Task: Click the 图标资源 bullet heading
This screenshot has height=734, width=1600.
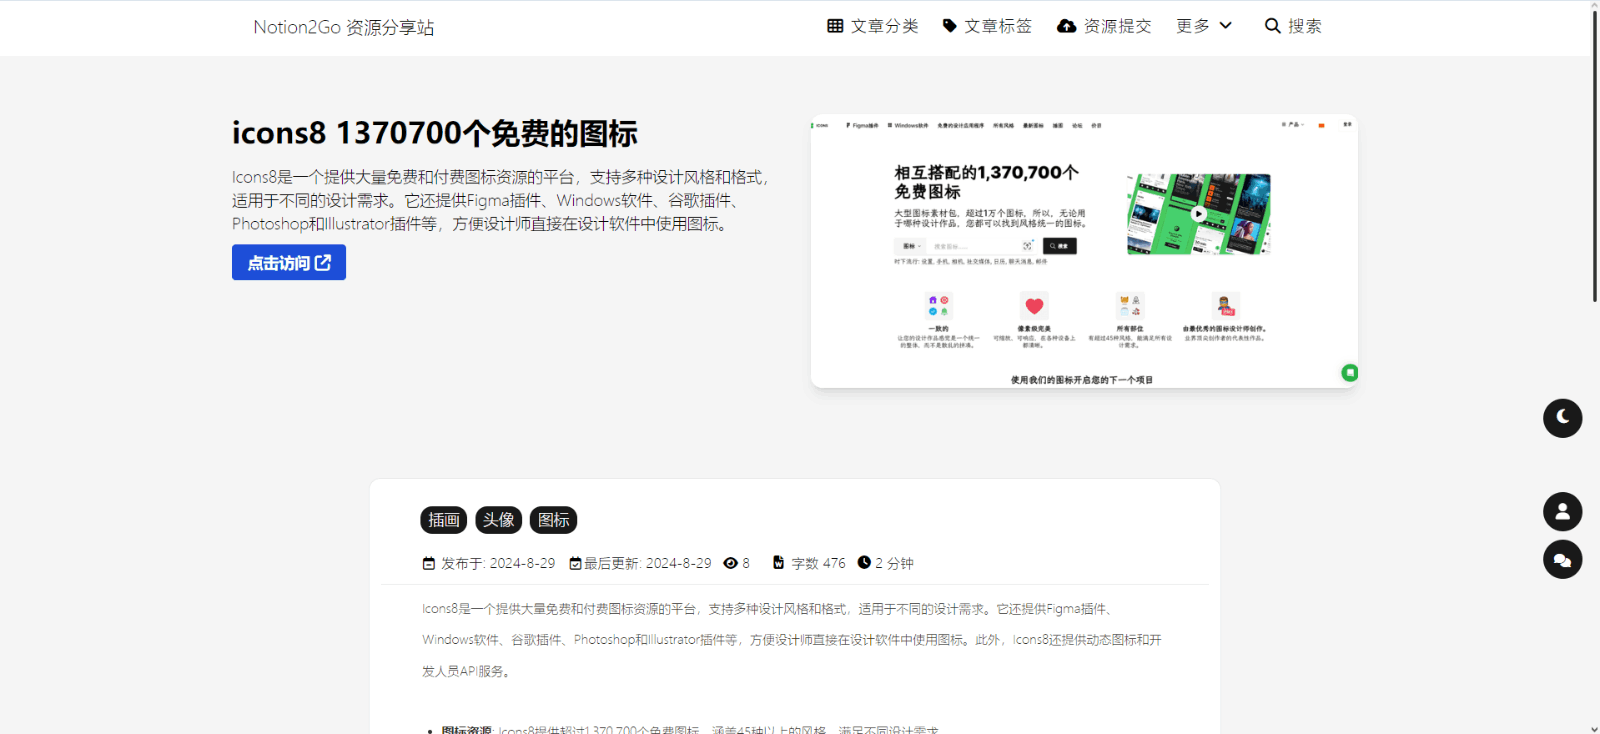Action: pyautogui.click(x=467, y=730)
